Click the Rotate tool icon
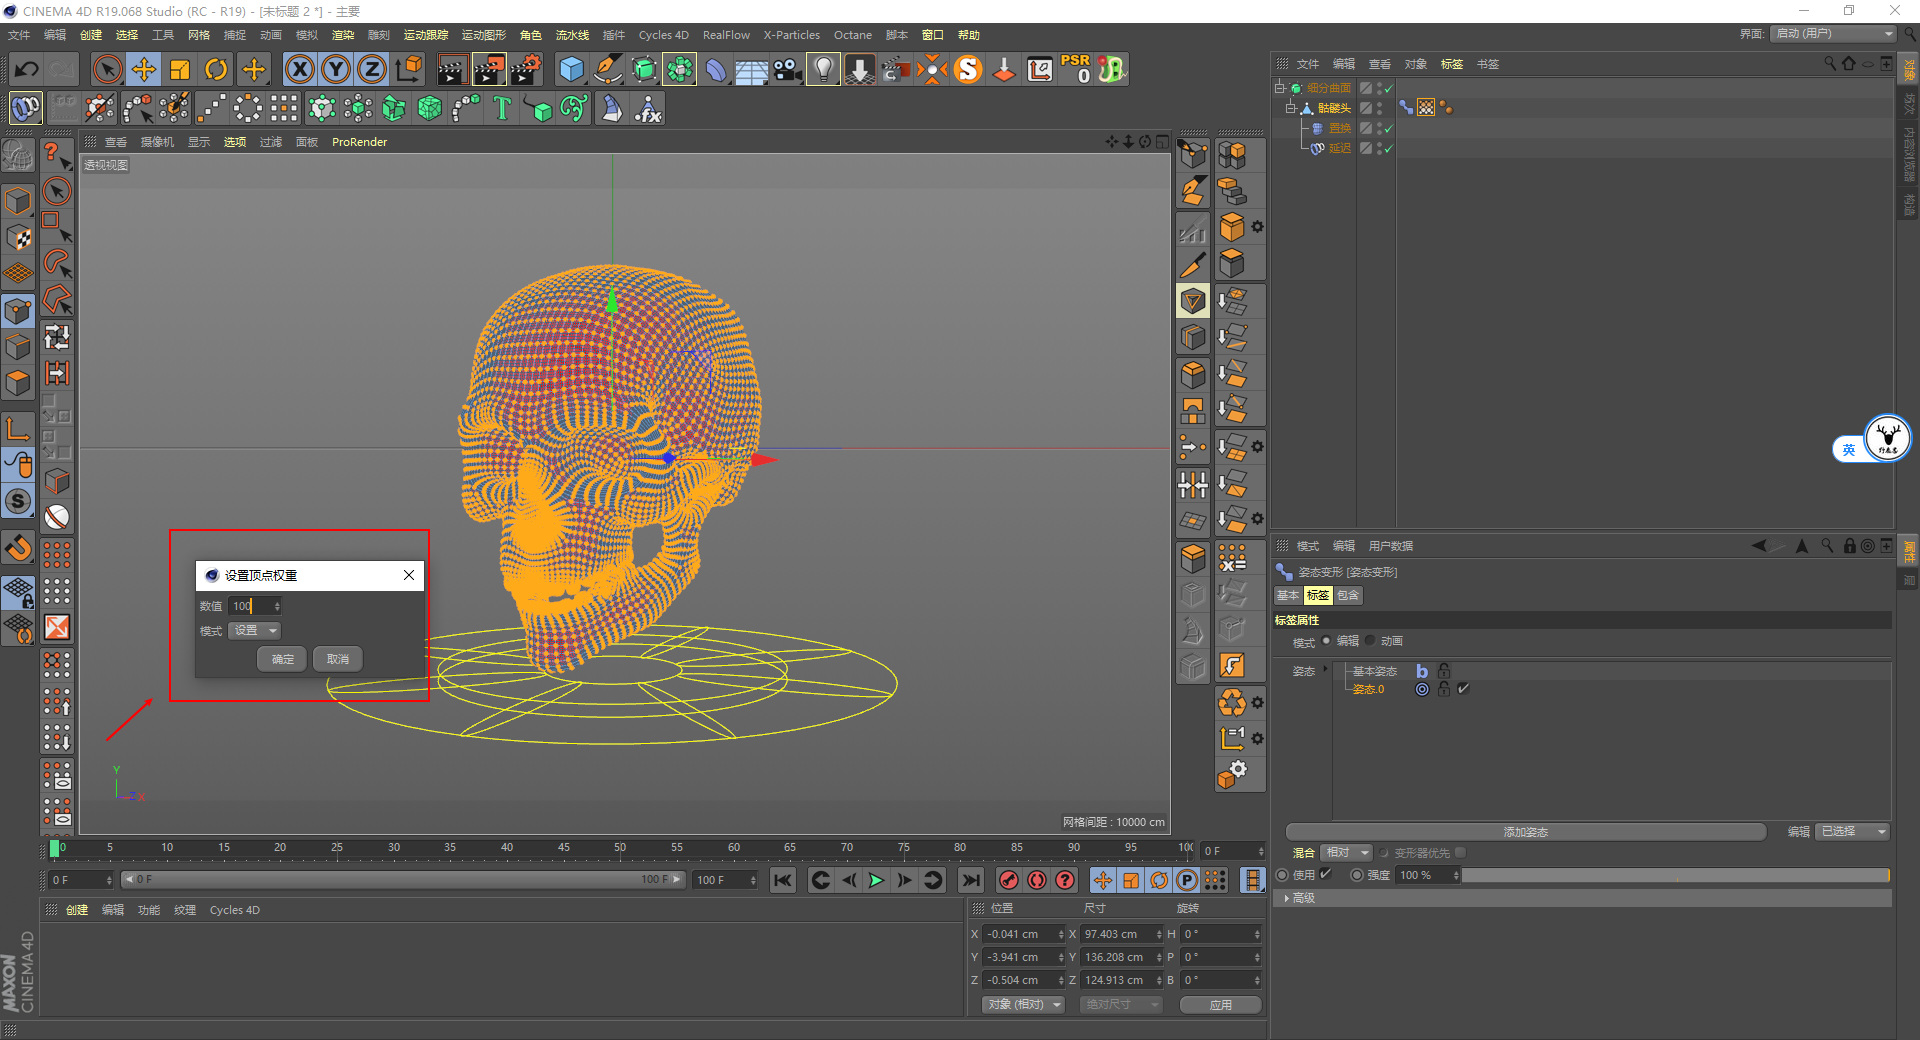The height and width of the screenshot is (1040, 1920). click(216, 69)
